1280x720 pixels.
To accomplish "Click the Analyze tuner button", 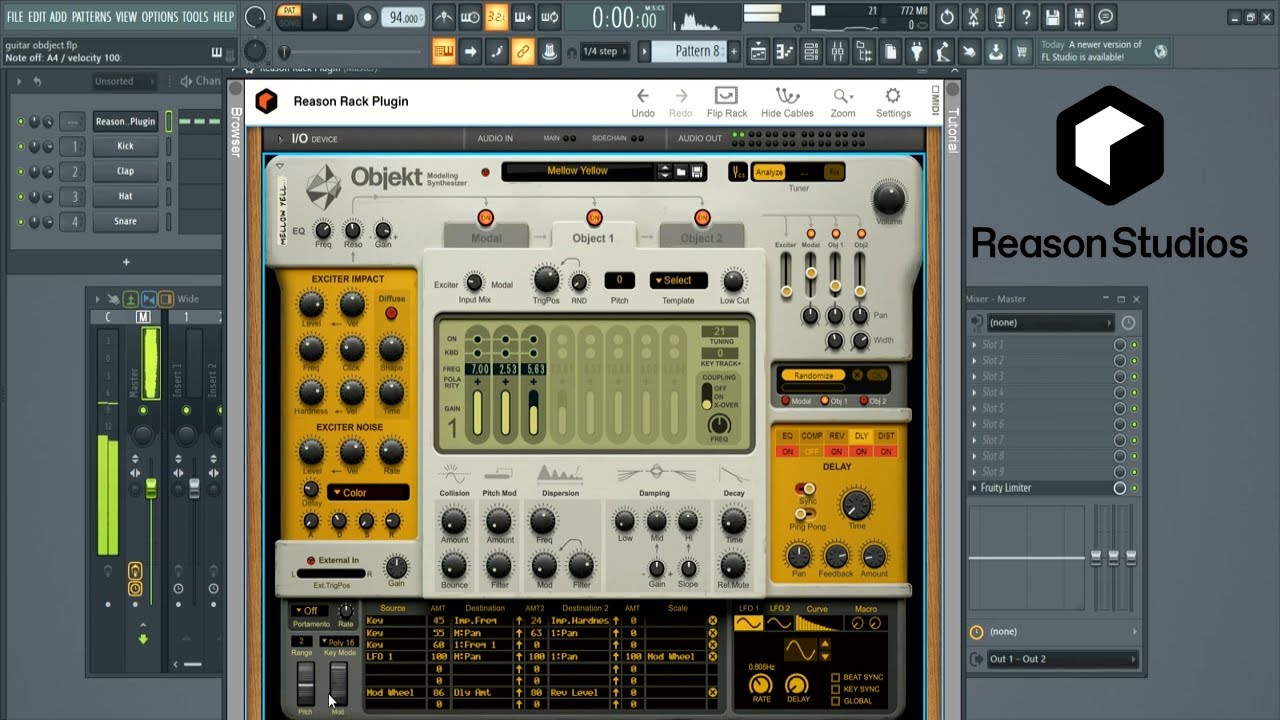I will pos(769,172).
